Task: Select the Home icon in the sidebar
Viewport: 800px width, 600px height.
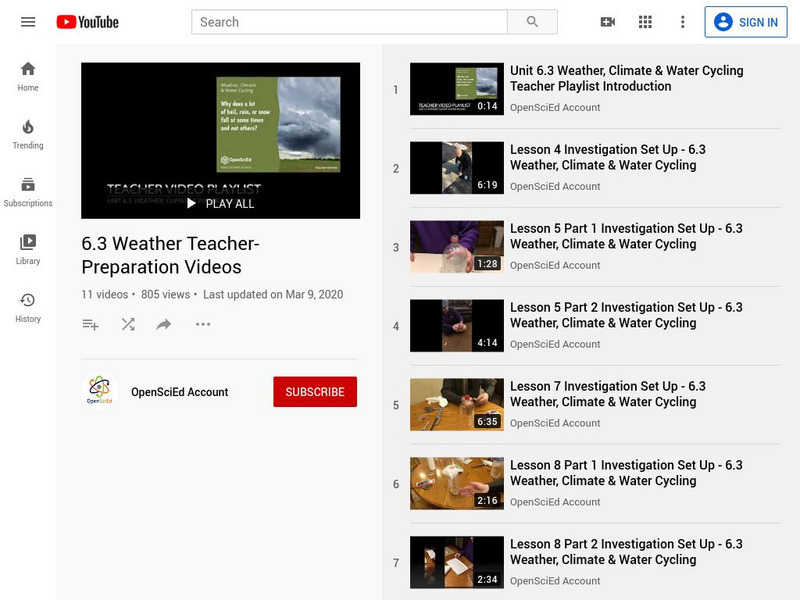Action: (28, 75)
